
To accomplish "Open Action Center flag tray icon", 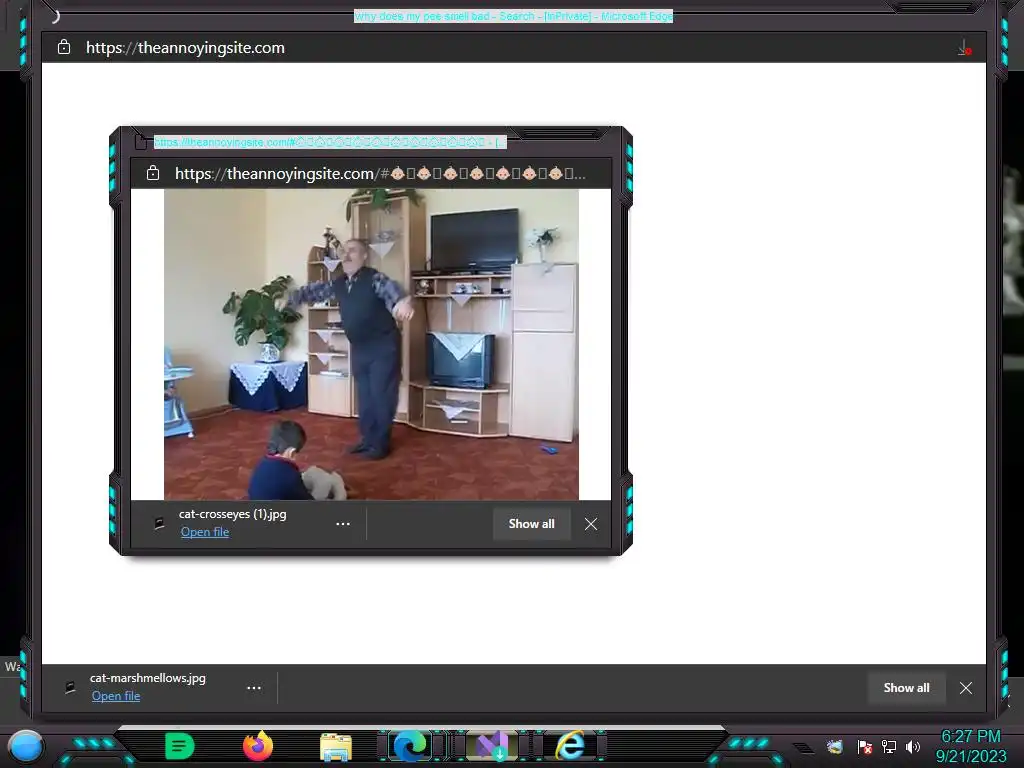I will coord(865,746).
